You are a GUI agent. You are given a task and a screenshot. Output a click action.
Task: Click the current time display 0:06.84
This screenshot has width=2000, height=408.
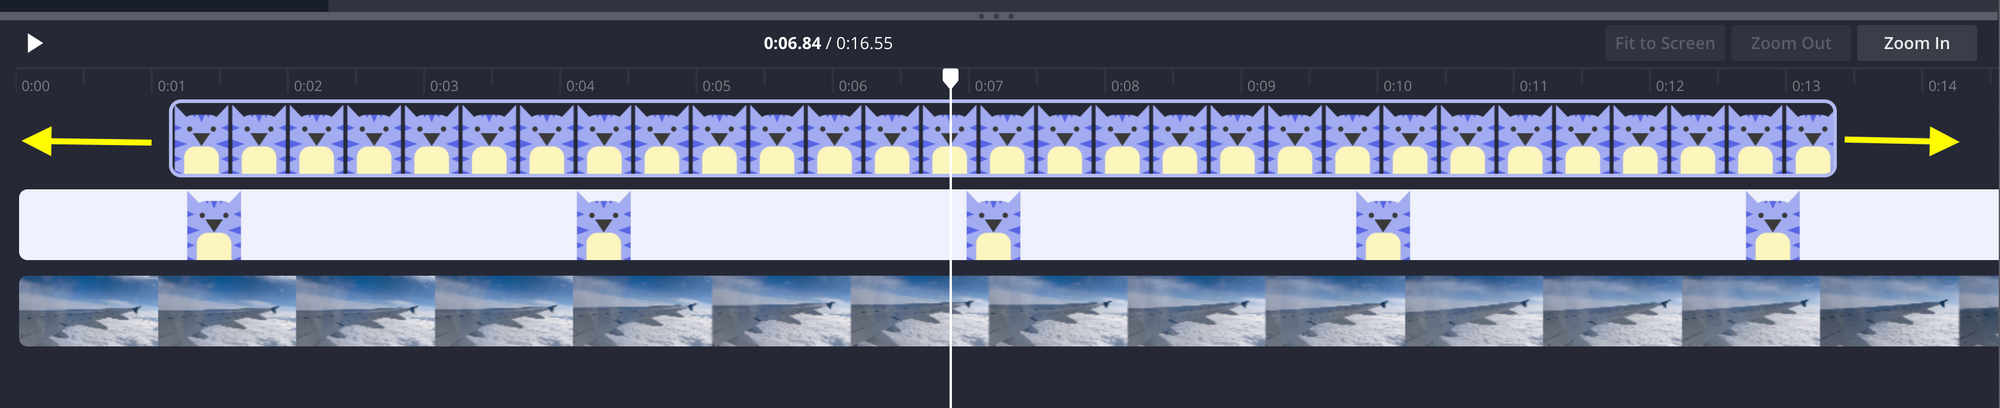[x=792, y=43]
